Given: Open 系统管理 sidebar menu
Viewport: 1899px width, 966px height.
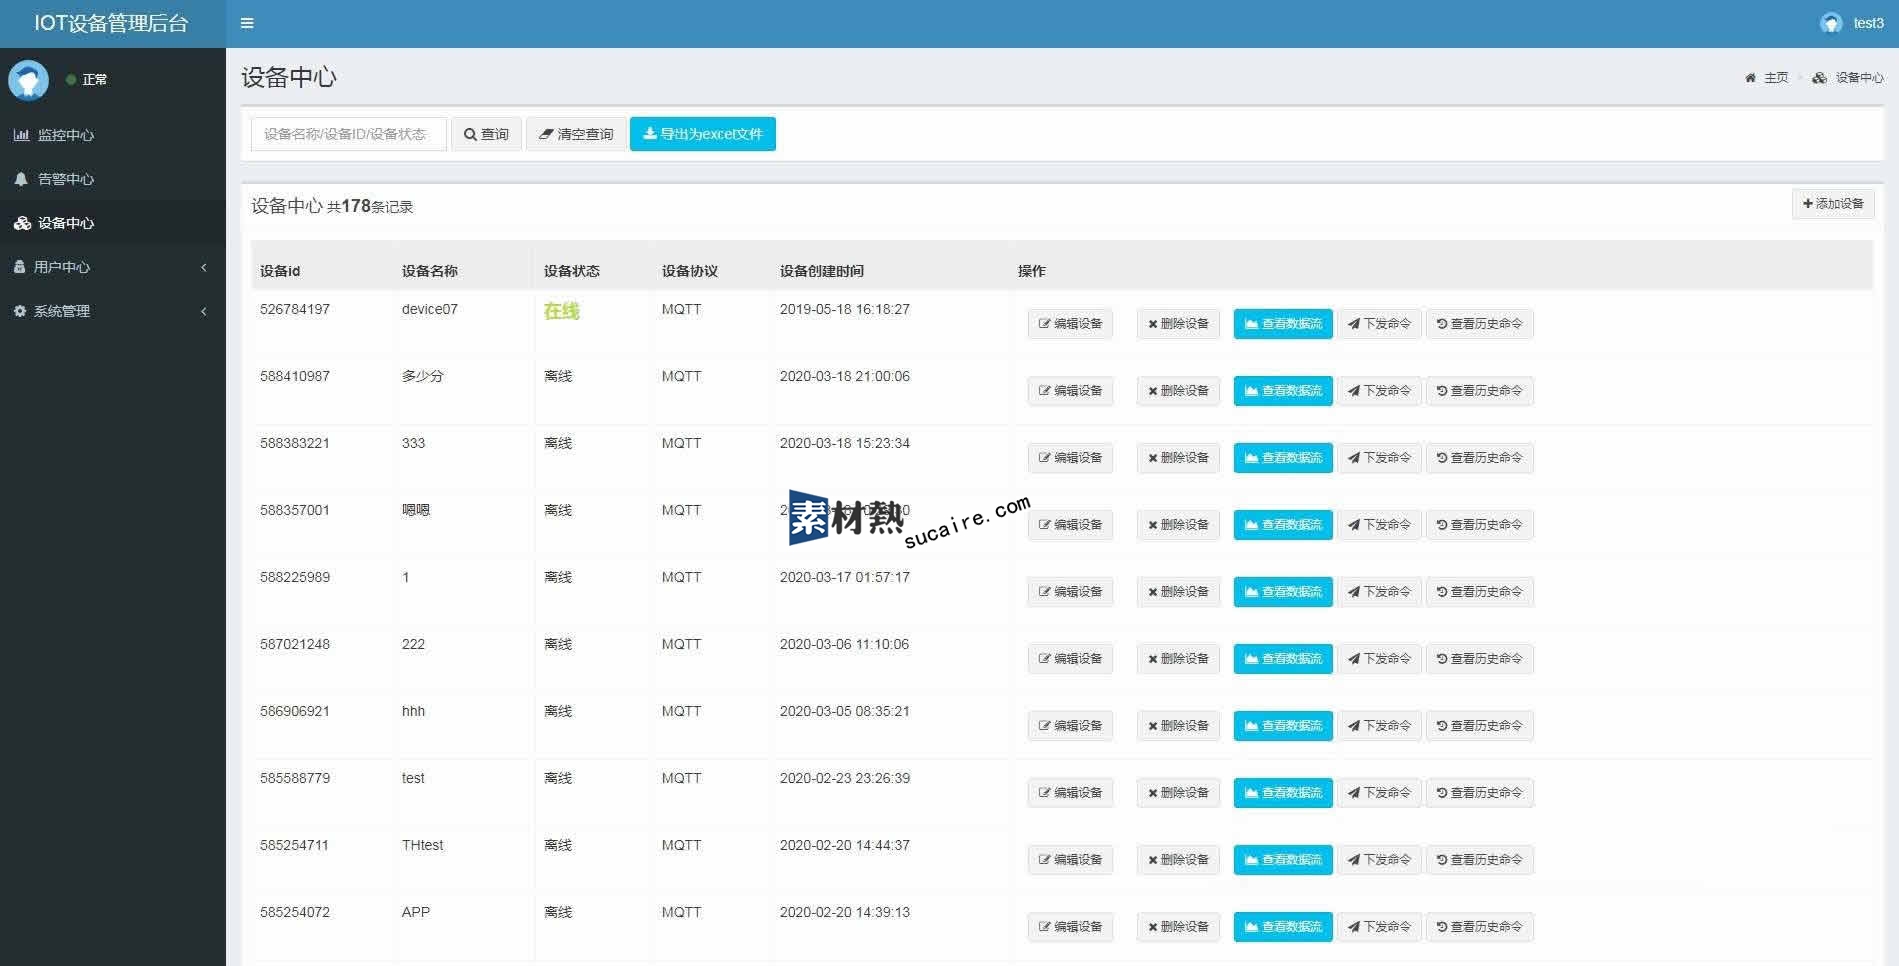Looking at the screenshot, I should (x=112, y=311).
